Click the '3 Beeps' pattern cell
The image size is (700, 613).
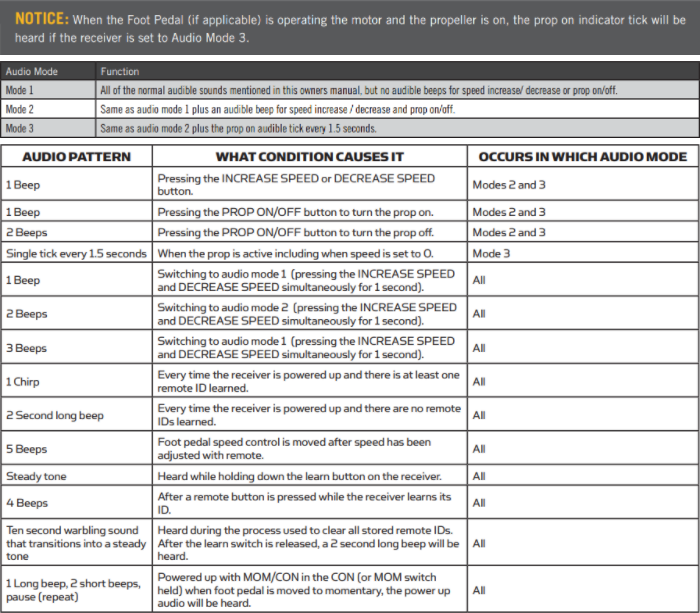(26, 348)
